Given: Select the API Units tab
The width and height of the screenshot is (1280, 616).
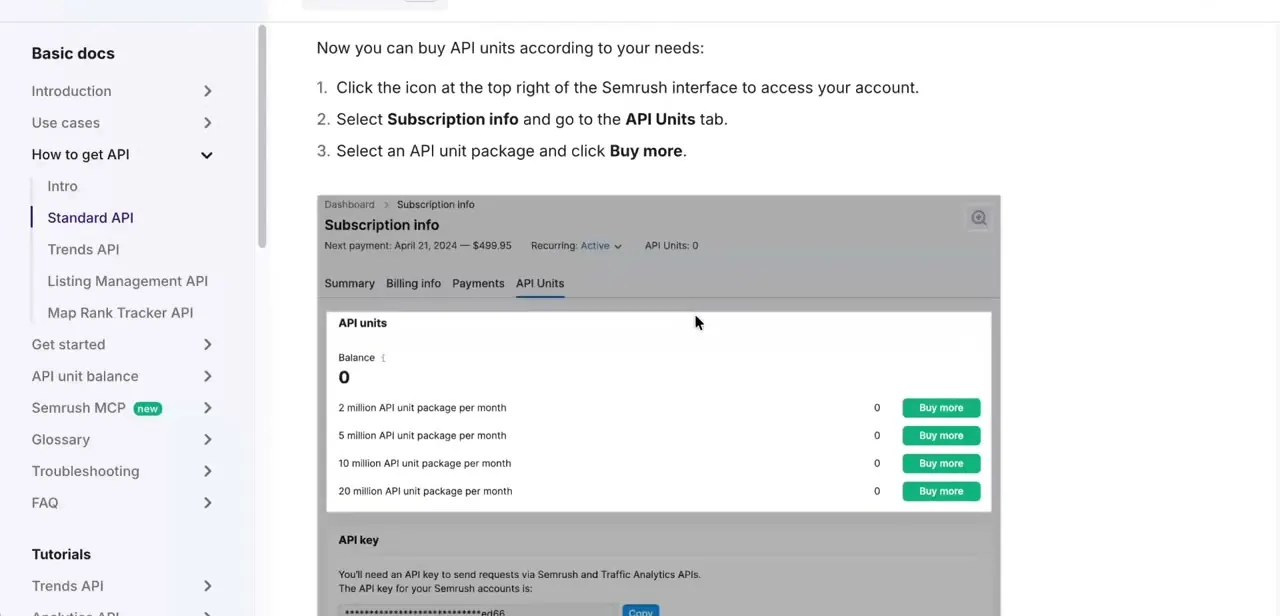Looking at the screenshot, I should 540,284.
